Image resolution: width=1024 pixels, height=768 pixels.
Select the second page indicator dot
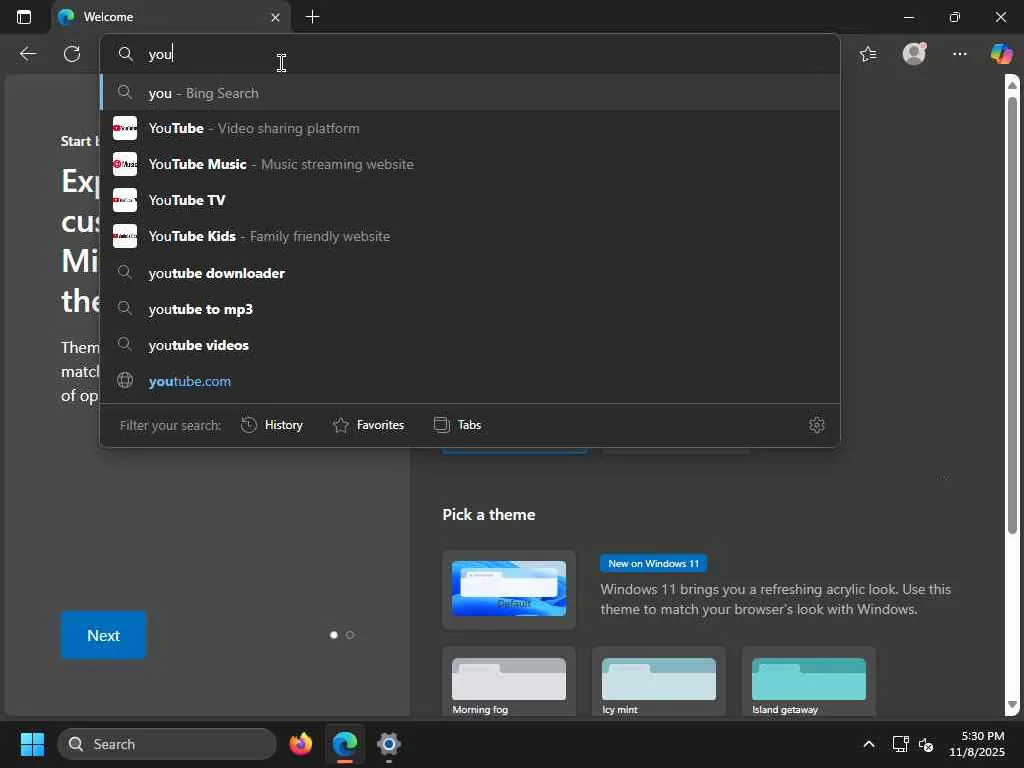coord(350,635)
